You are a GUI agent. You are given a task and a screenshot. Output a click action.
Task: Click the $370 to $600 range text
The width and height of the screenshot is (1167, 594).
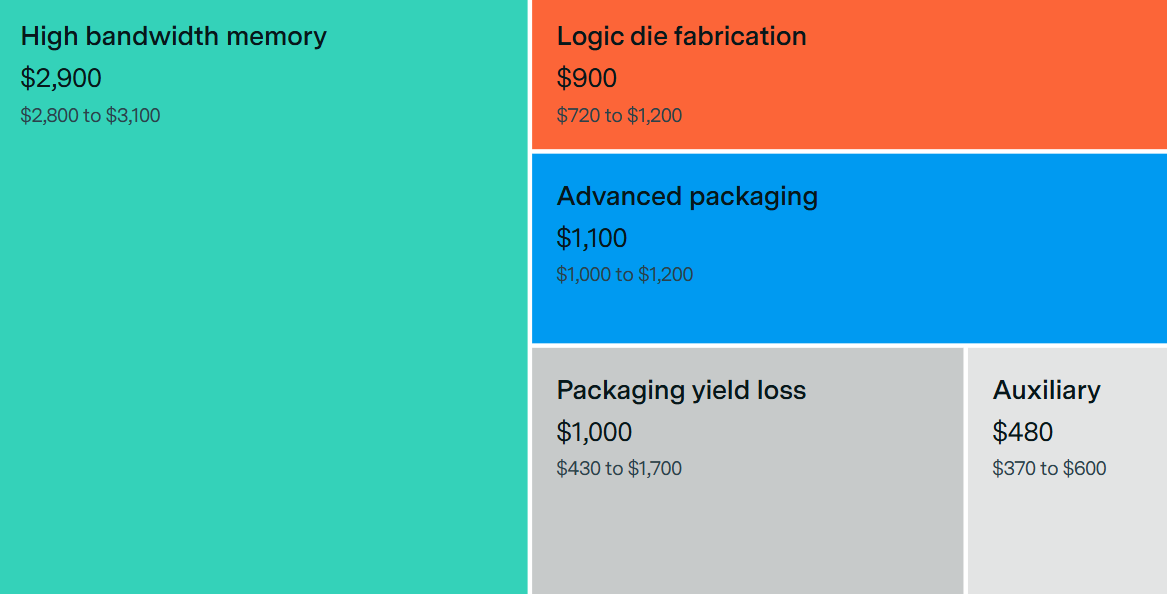(x=1049, y=468)
